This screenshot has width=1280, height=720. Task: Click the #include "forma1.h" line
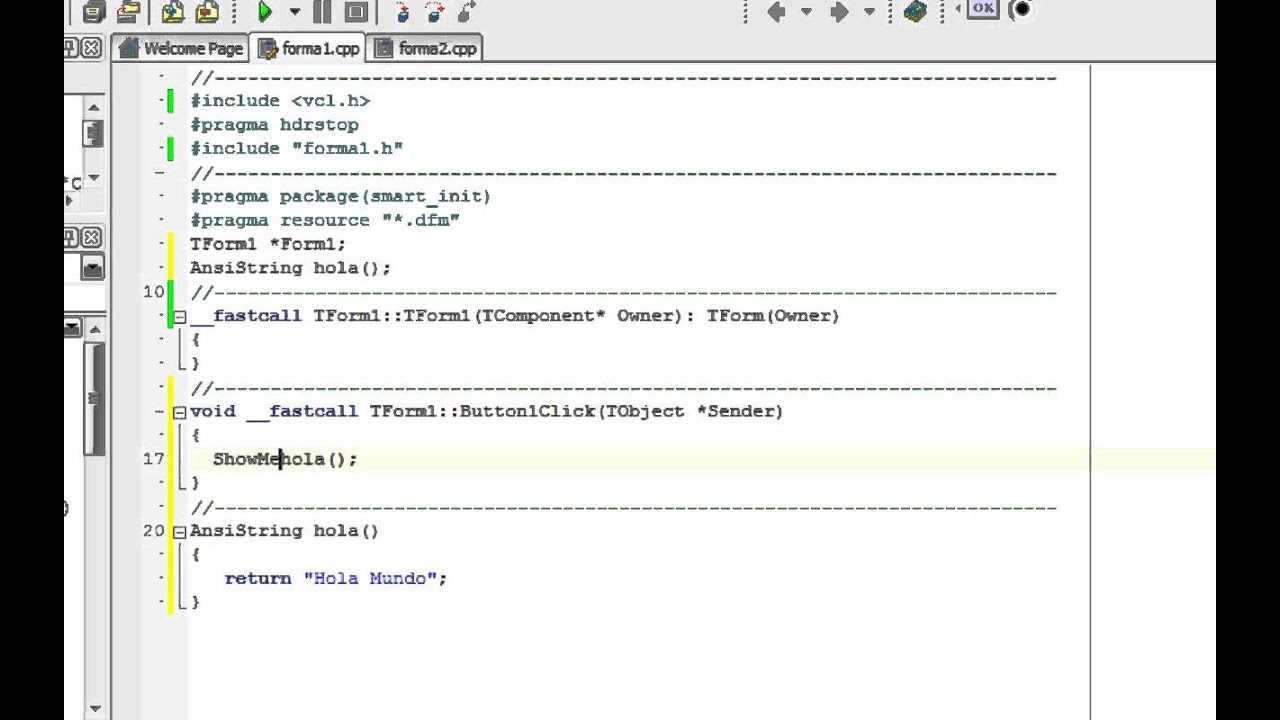[297, 149]
